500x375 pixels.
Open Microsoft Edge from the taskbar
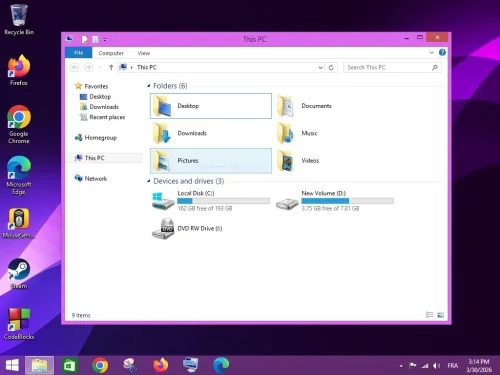pos(221,365)
